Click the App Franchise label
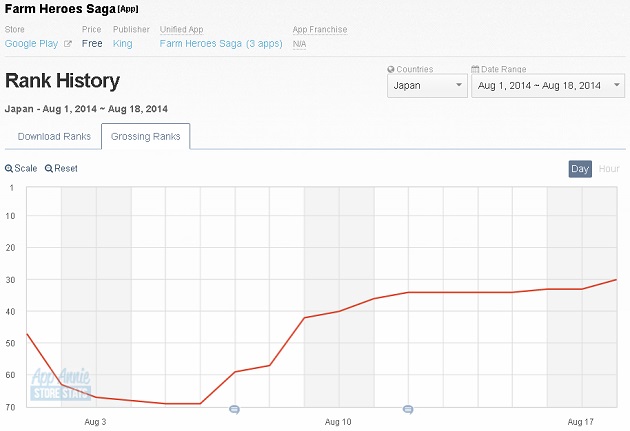This screenshot has height=431, width=630. (x=320, y=30)
